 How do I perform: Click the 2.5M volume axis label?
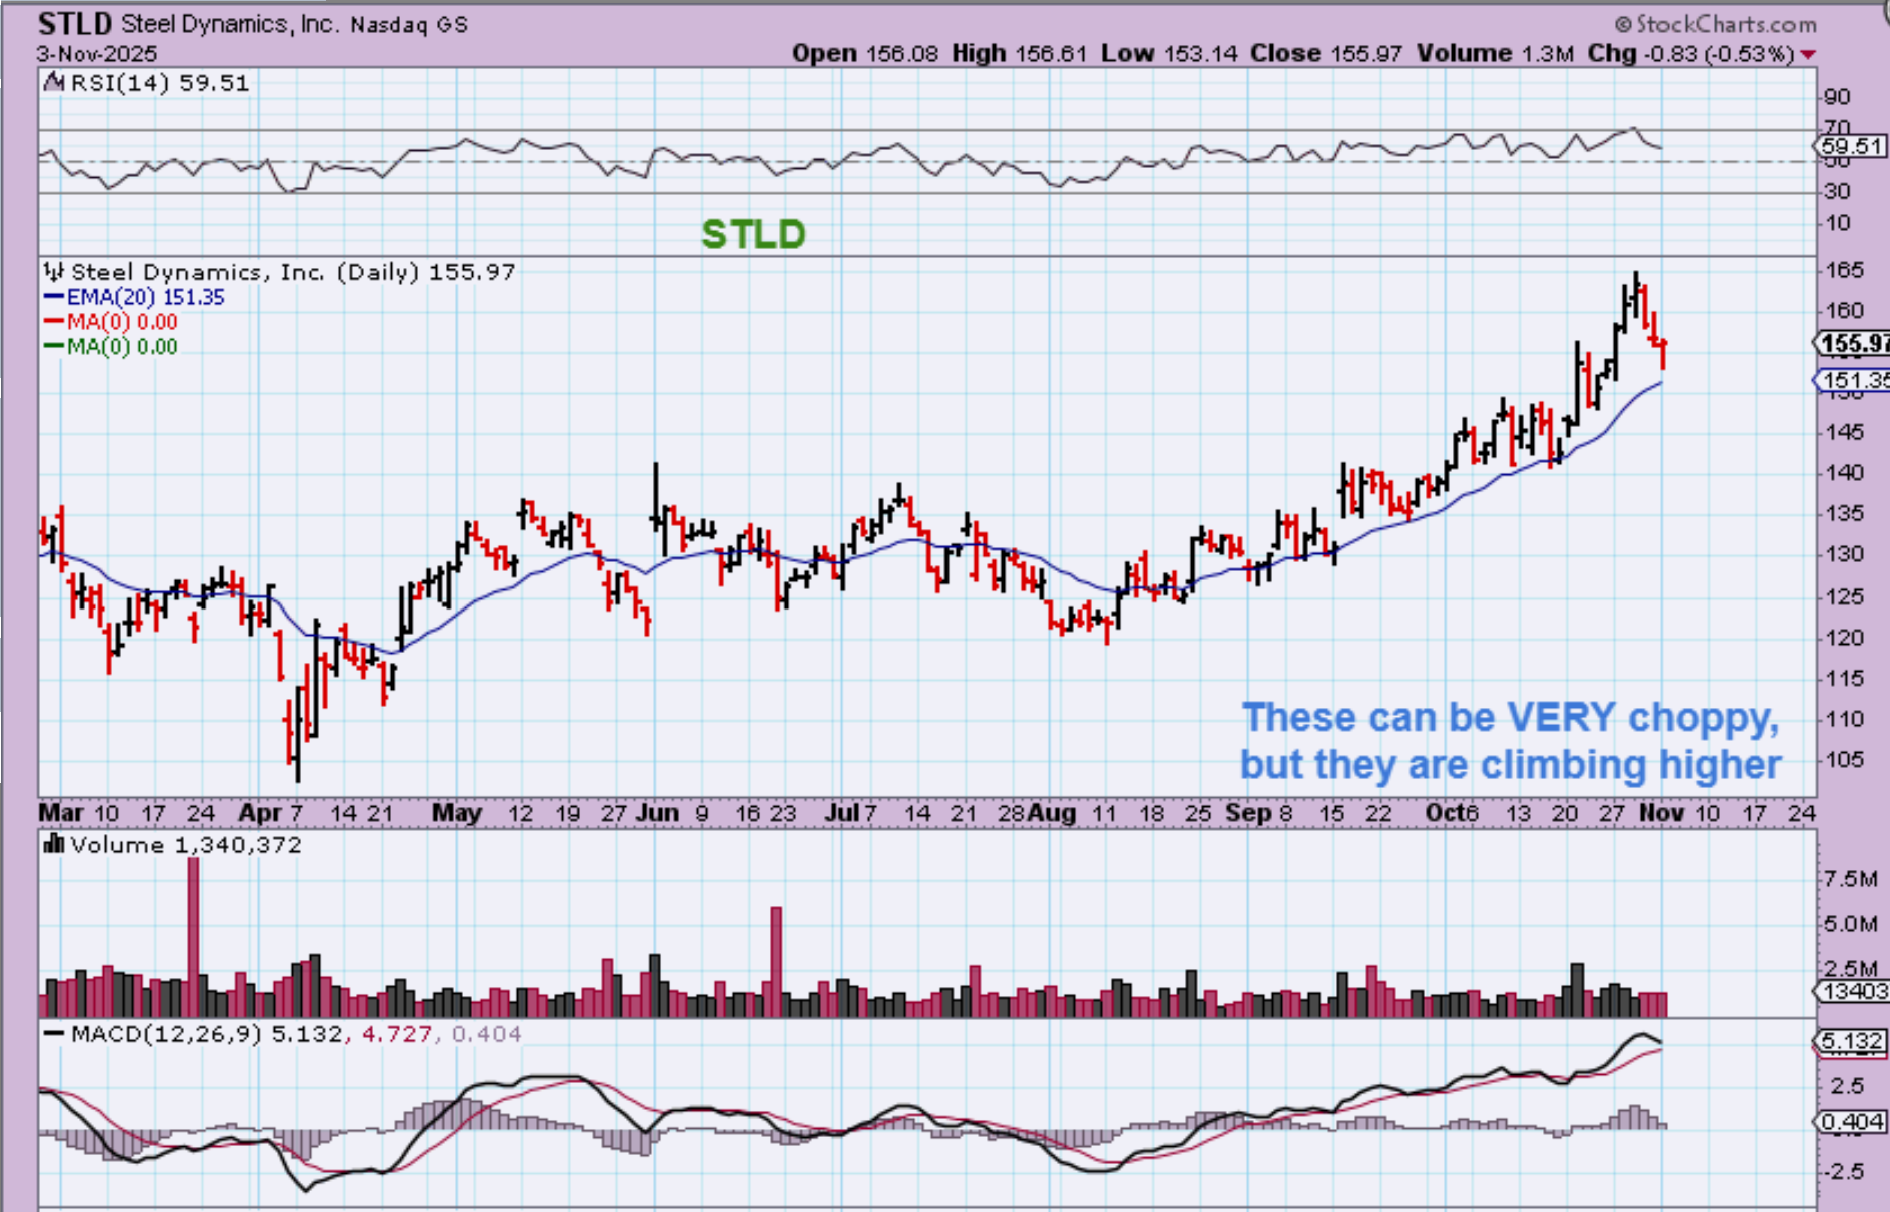(1851, 969)
